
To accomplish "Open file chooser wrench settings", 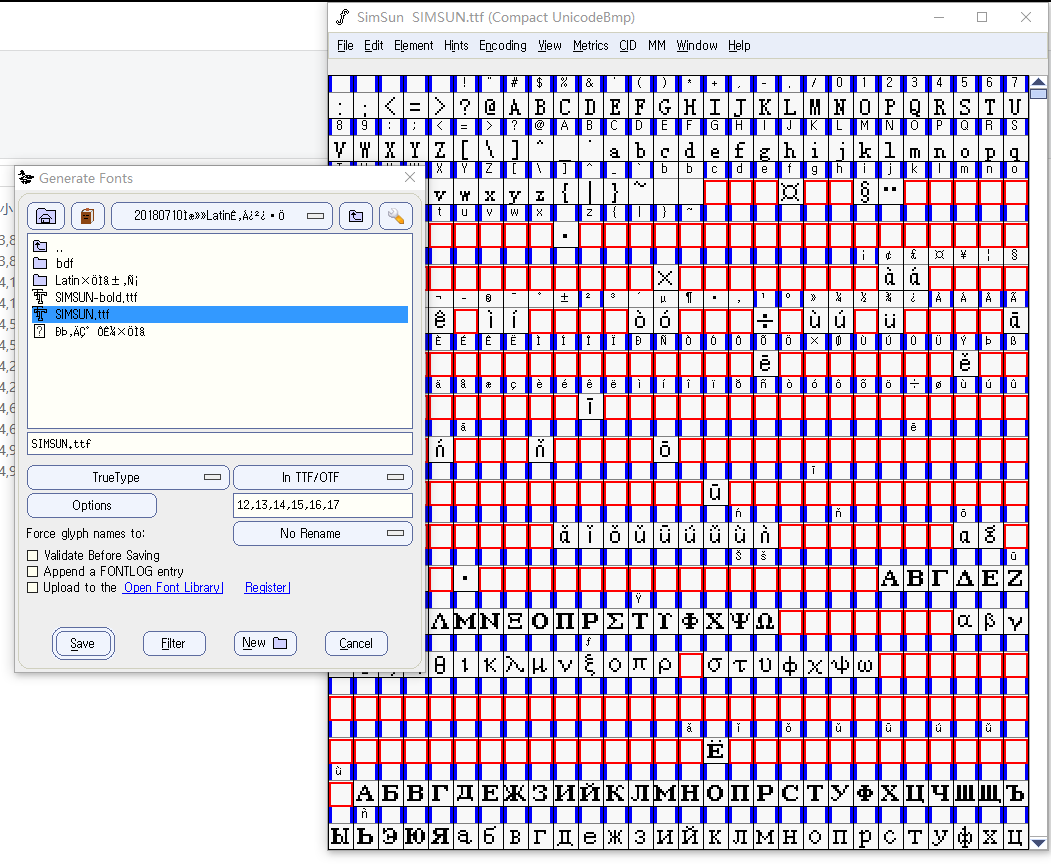I will click(395, 216).
